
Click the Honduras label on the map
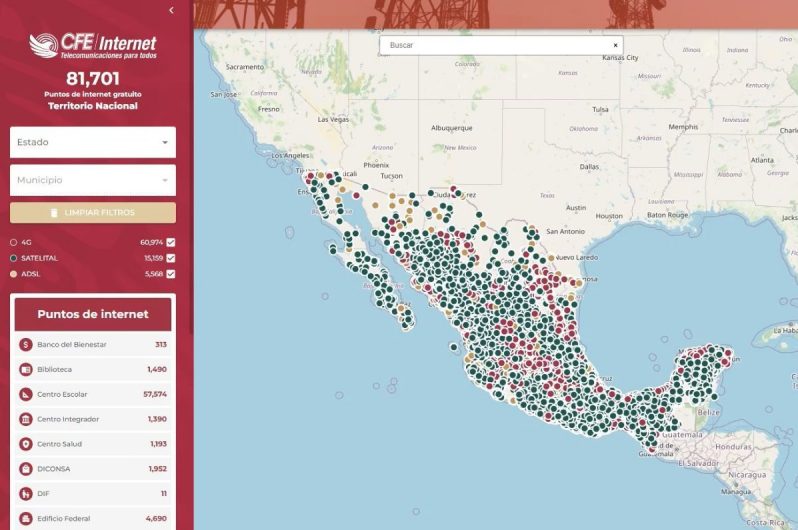coord(733,447)
